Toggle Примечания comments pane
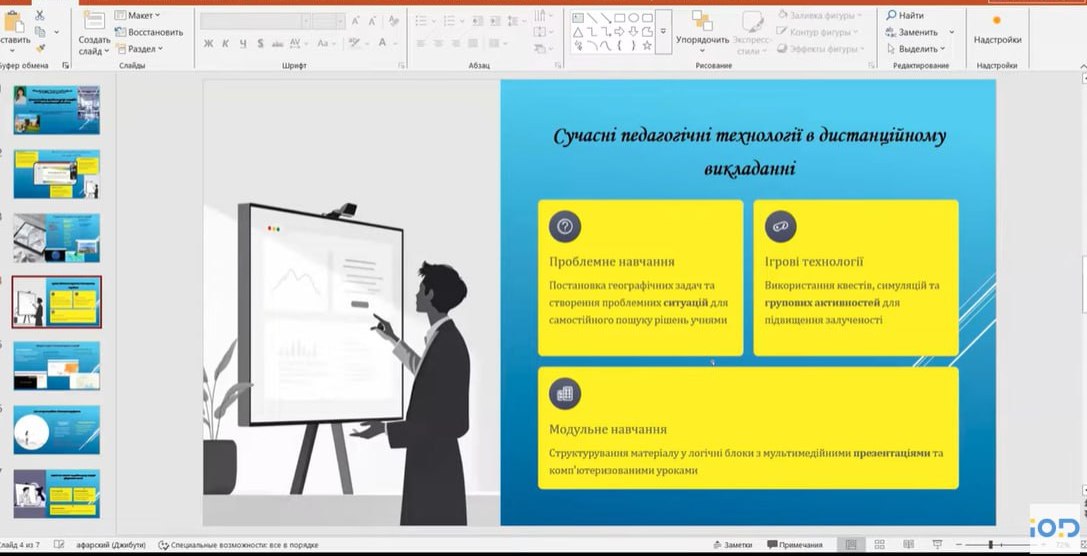Image resolution: width=1087 pixels, height=556 pixels. [795, 545]
